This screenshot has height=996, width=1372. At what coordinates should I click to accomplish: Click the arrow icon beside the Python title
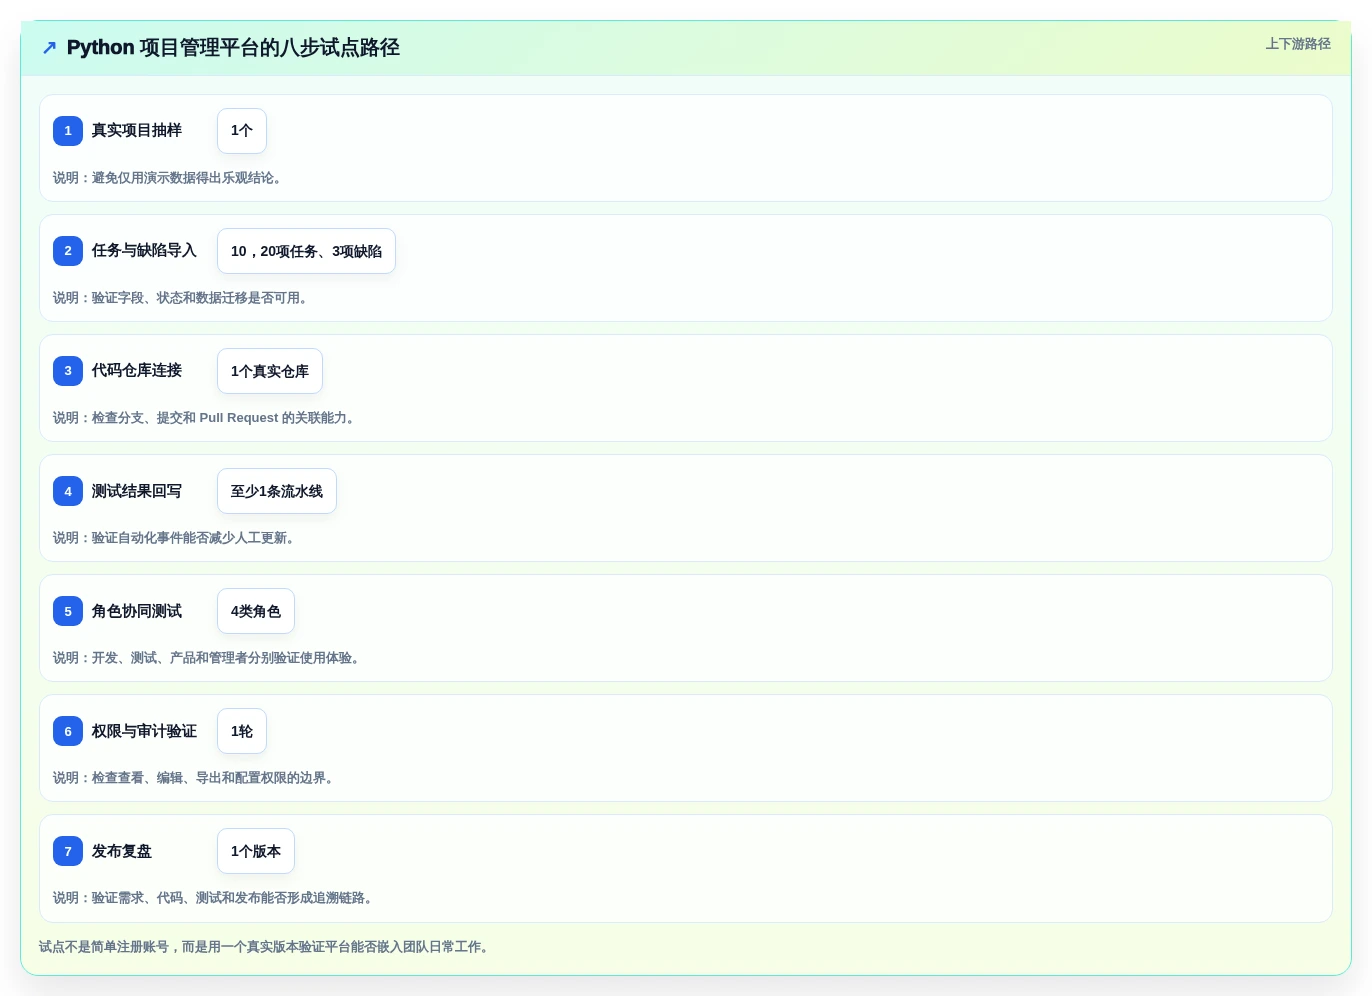click(49, 48)
